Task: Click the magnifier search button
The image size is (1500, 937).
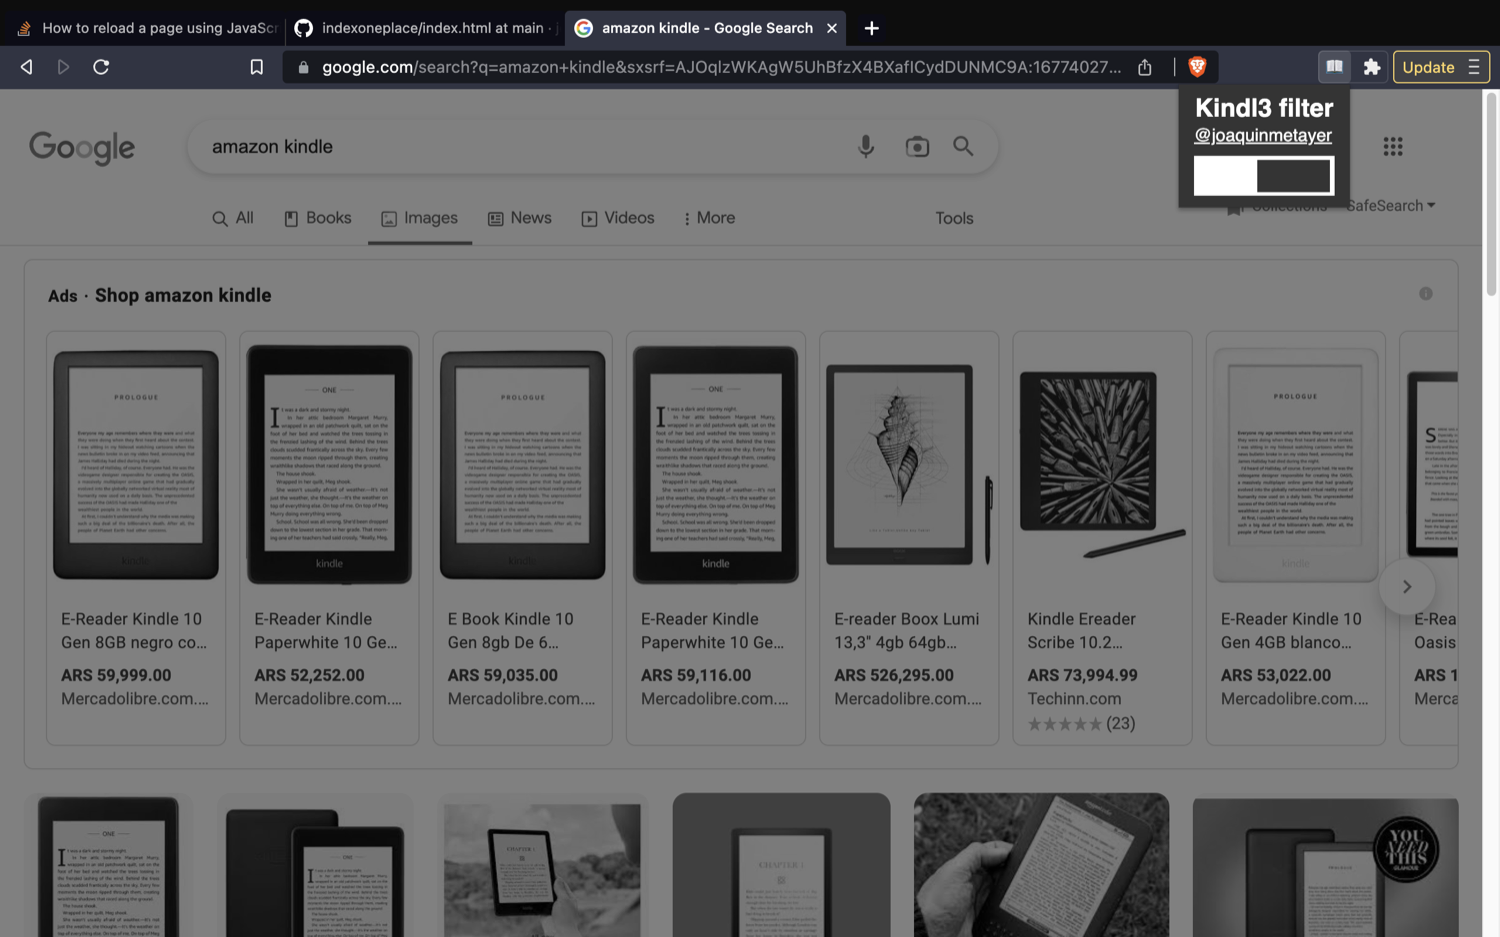Action: (x=963, y=146)
